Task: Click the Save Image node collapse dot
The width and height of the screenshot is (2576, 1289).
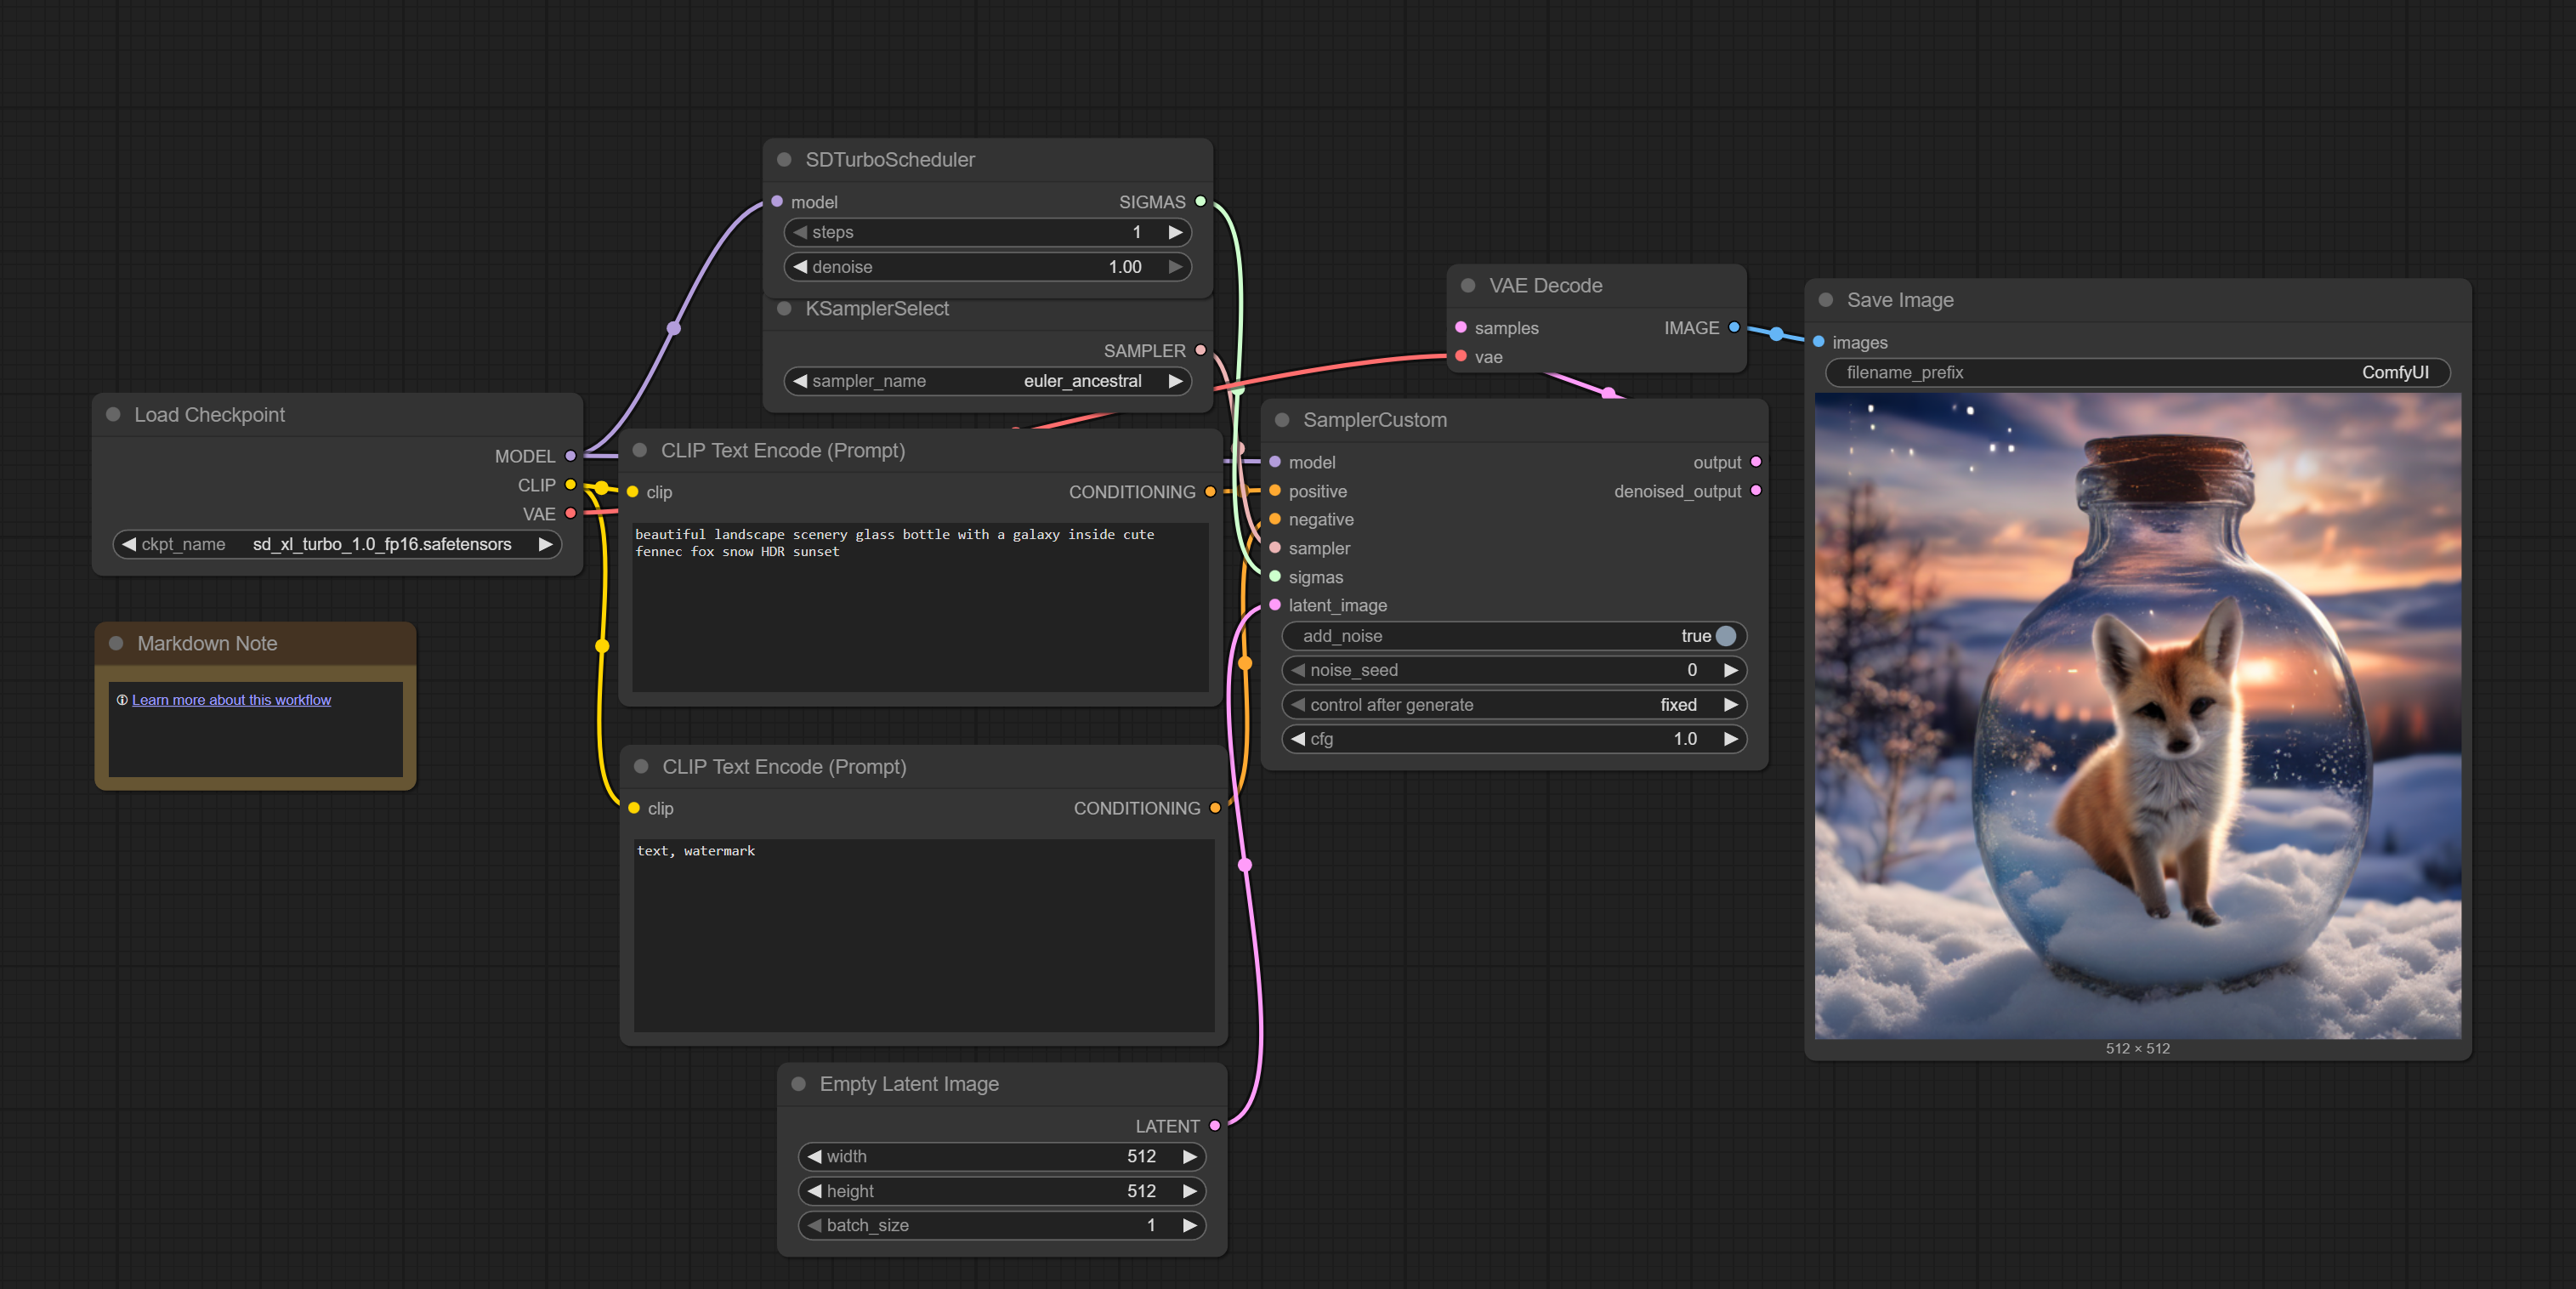Action: (x=1826, y=300)
